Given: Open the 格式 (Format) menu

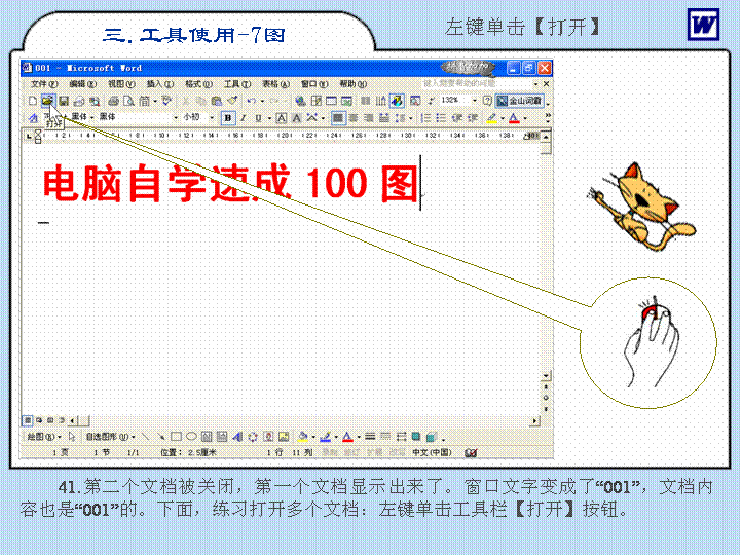Looking at the screenshot, I should click(192, 84).
